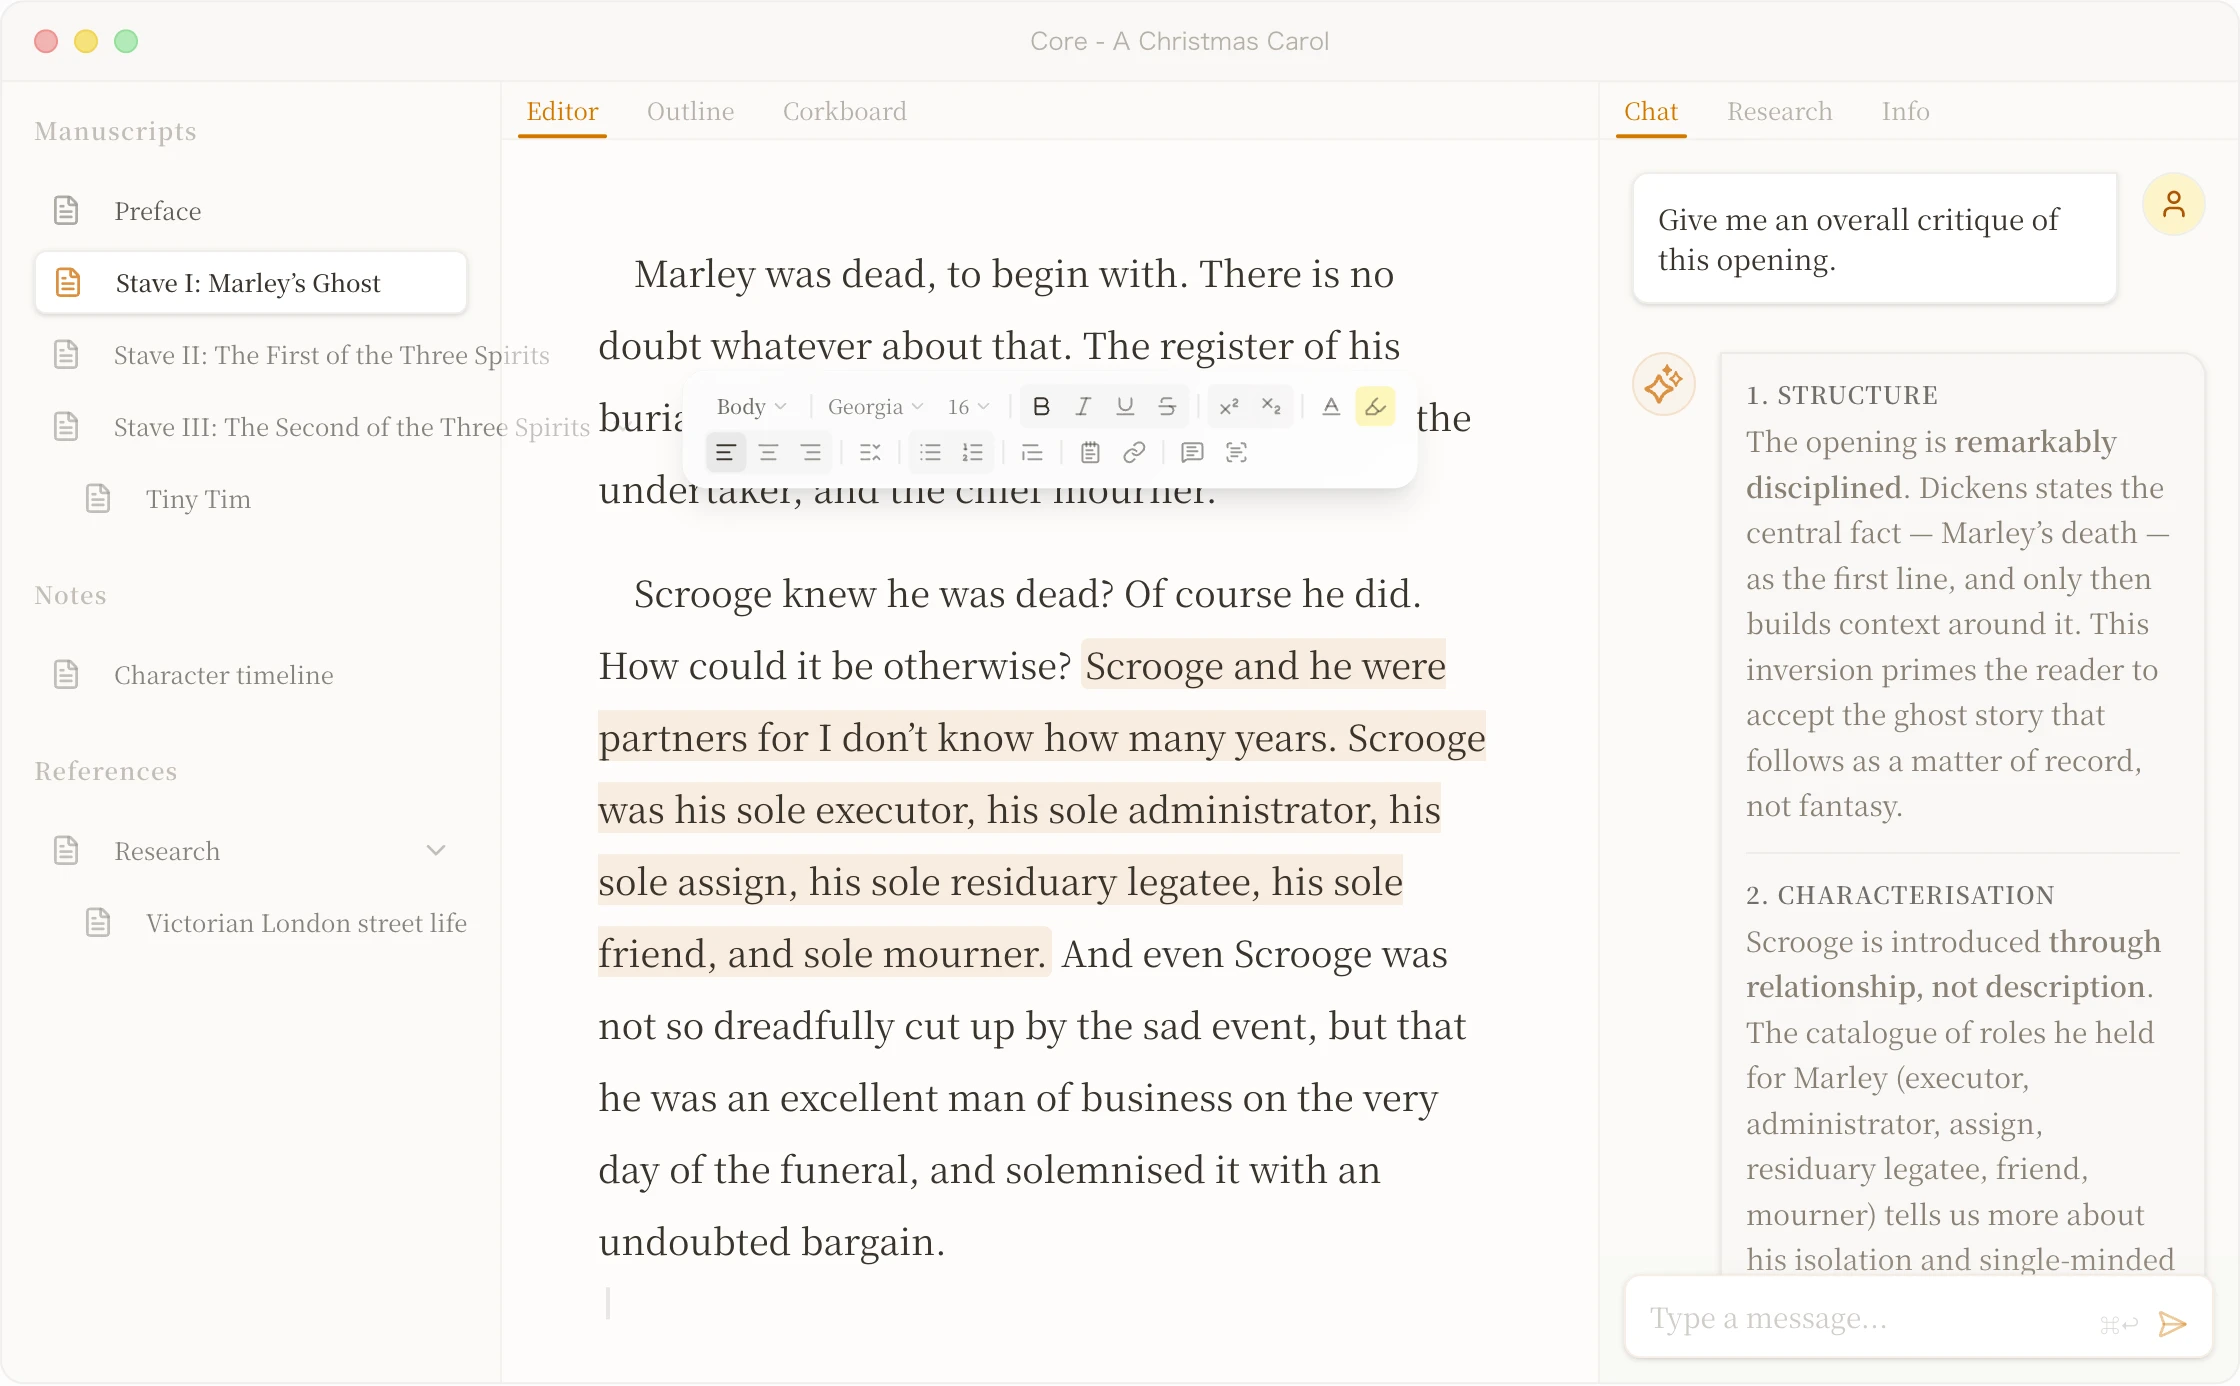
Task: Open the Georgia font dropdown
Action: click(875, 407)
